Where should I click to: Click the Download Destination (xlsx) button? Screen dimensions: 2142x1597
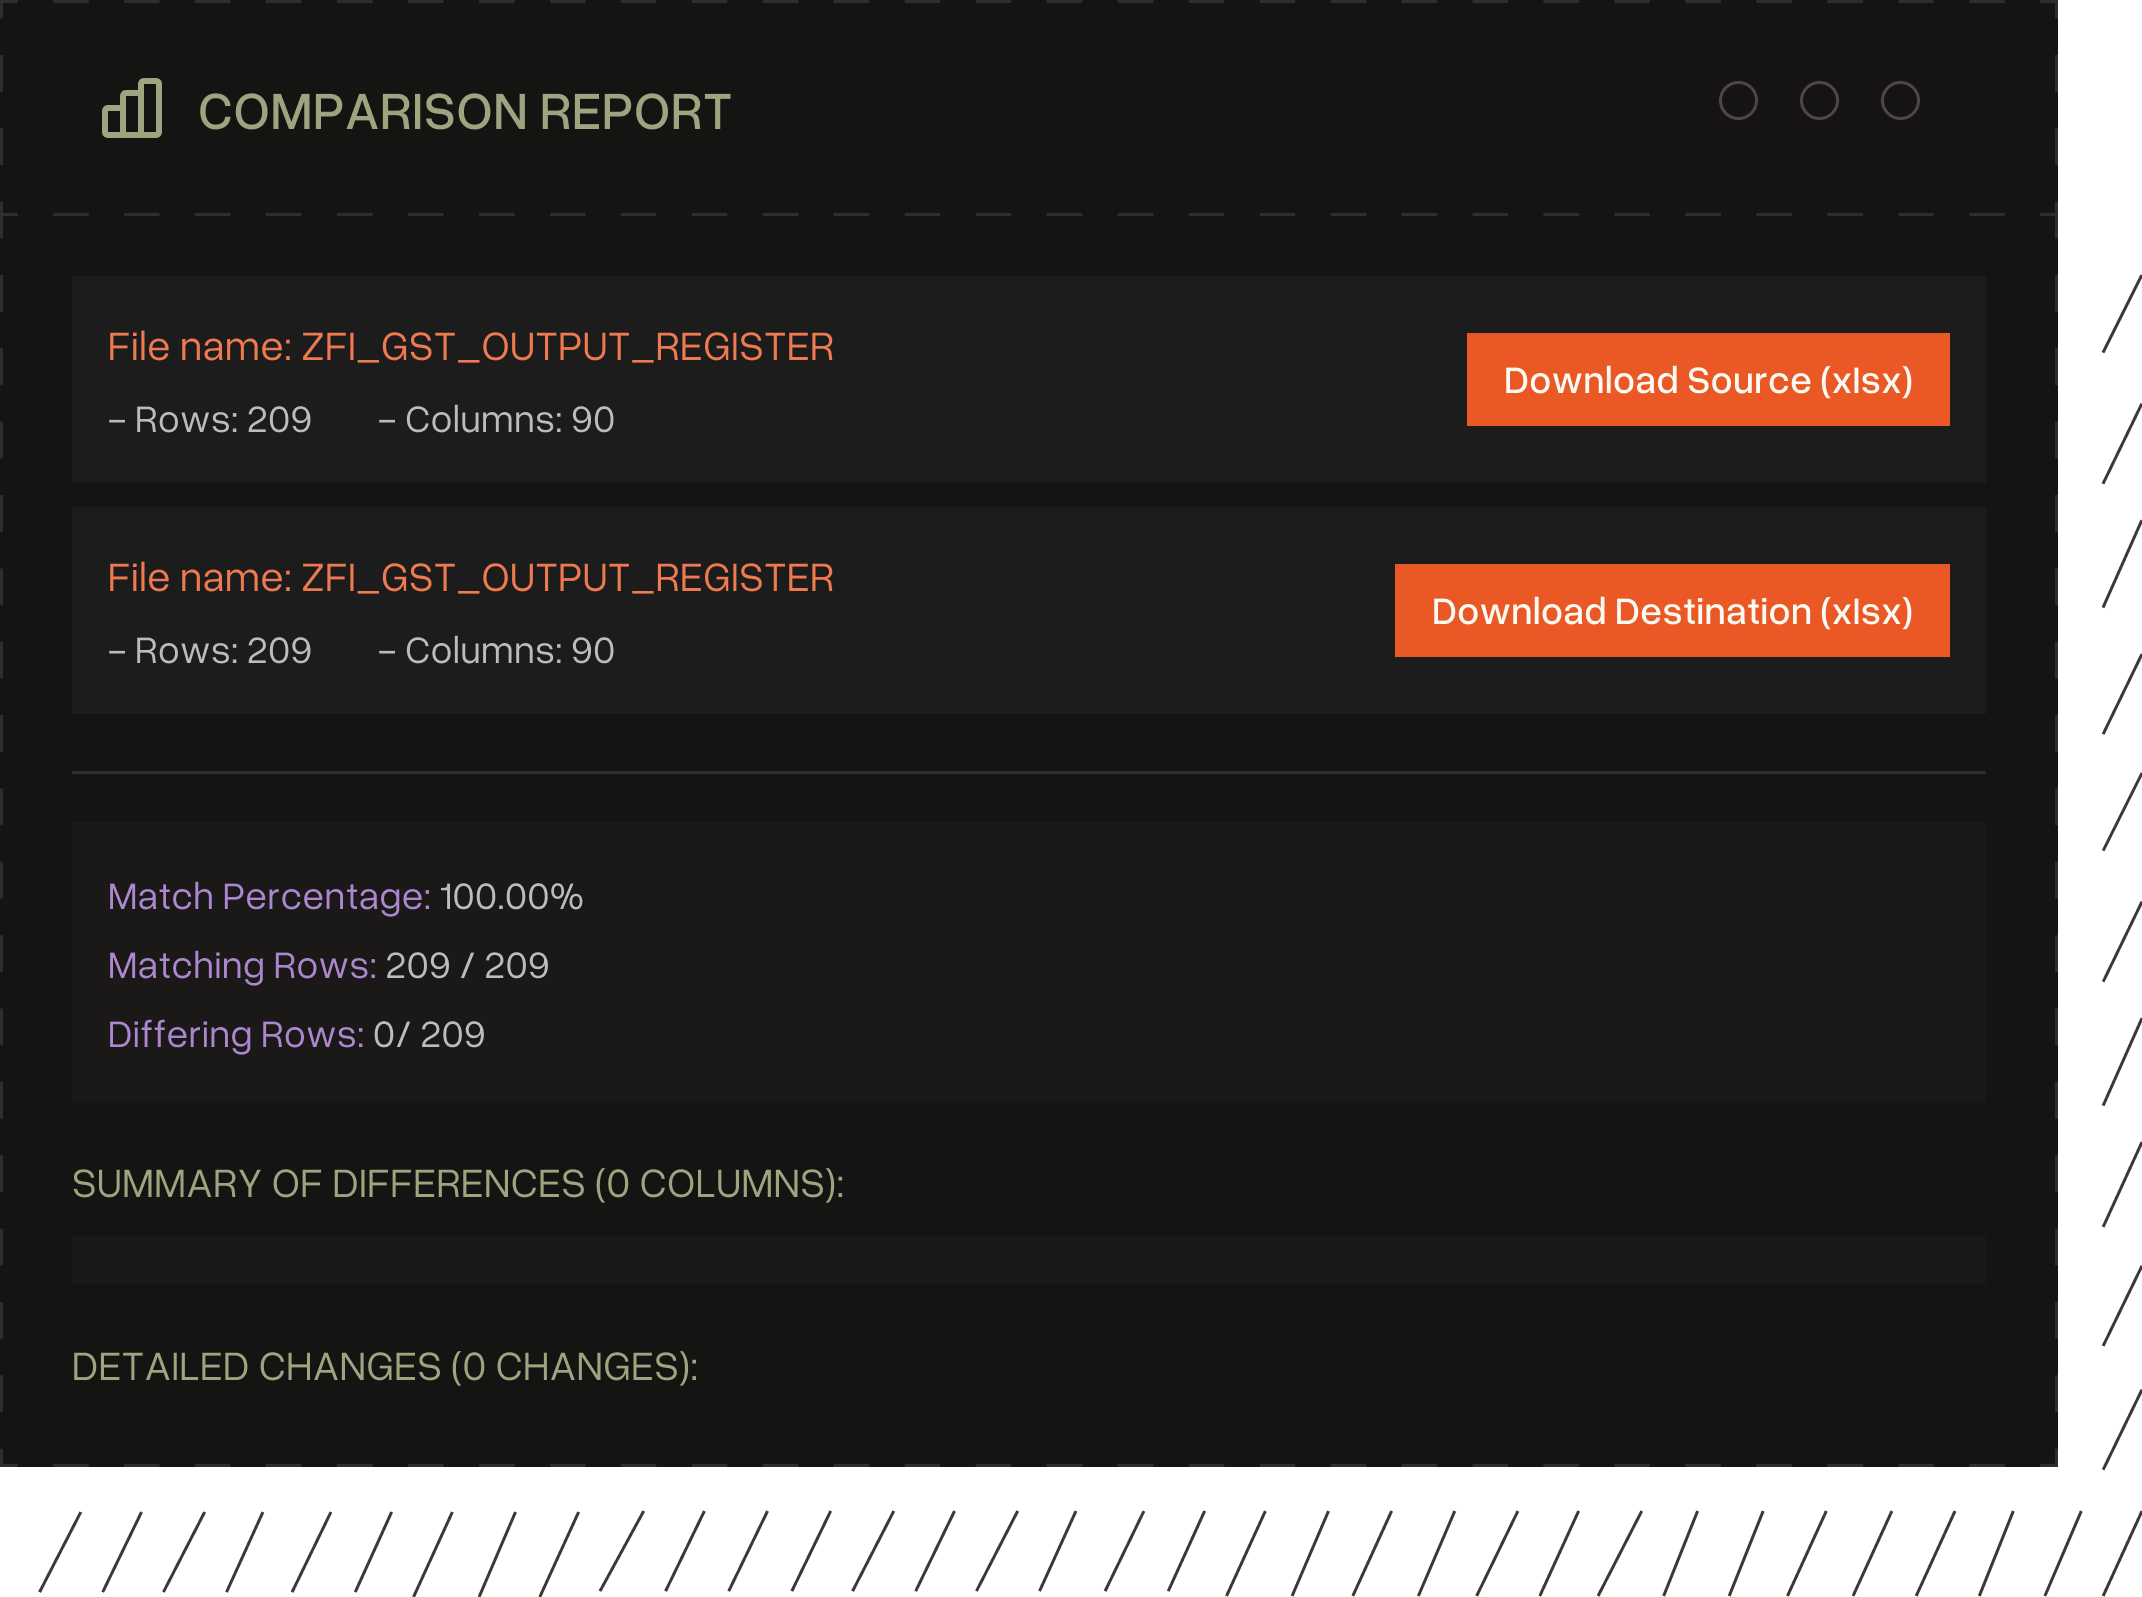pos(1671,611)
